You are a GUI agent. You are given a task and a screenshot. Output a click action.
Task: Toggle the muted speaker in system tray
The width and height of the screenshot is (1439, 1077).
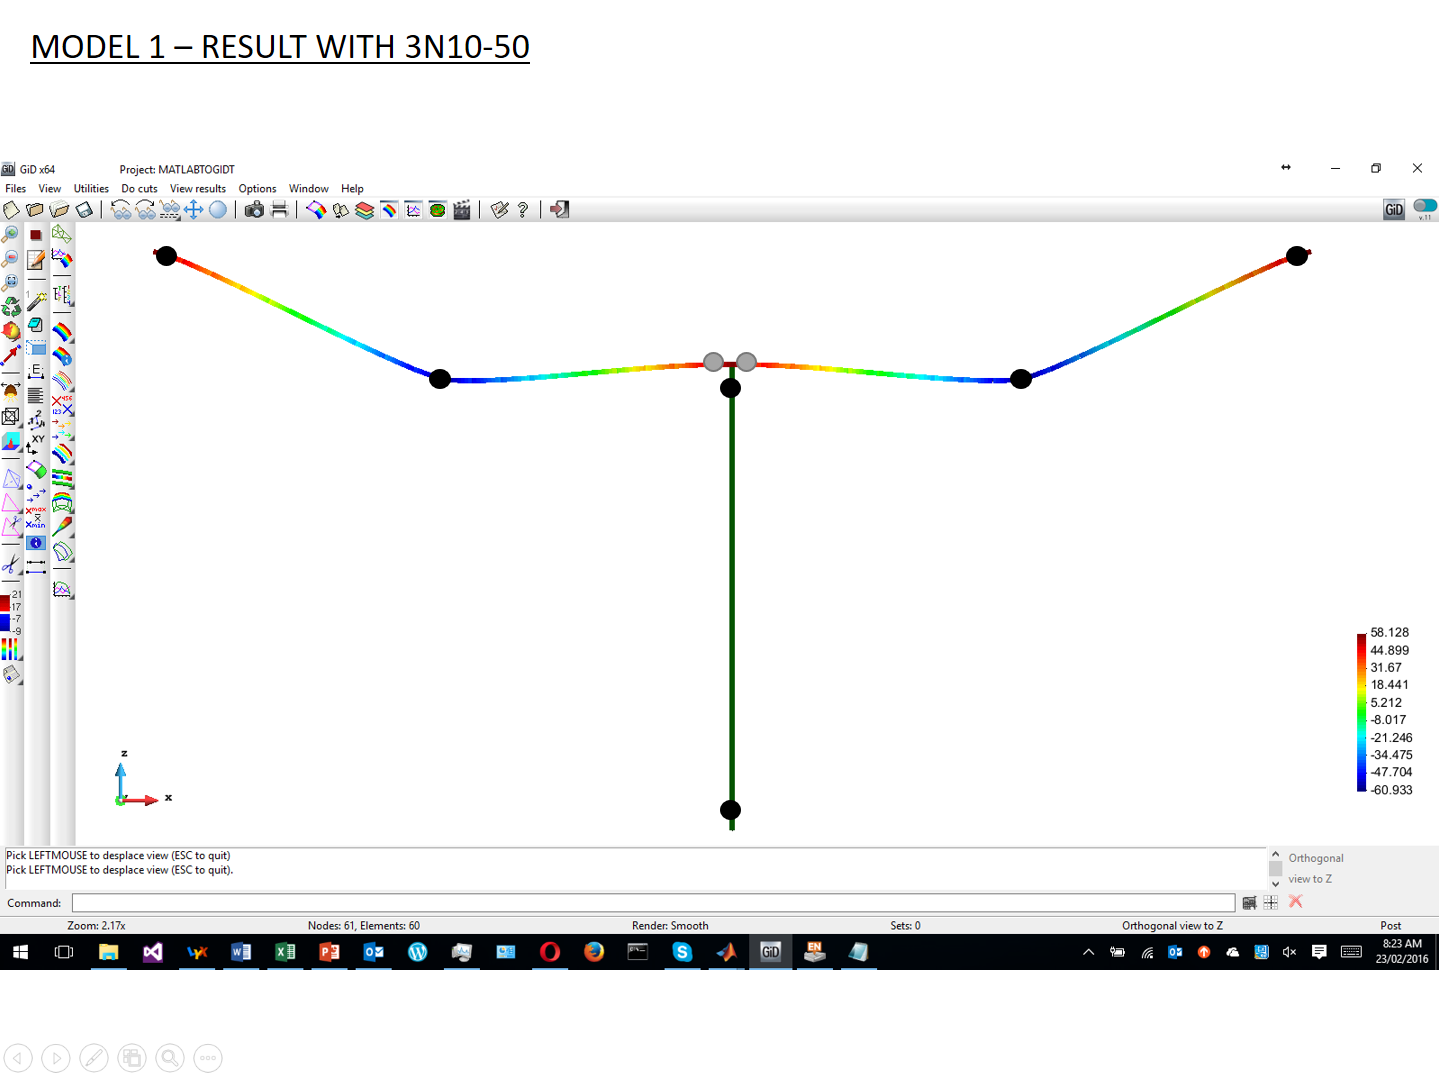[1289, 952]
